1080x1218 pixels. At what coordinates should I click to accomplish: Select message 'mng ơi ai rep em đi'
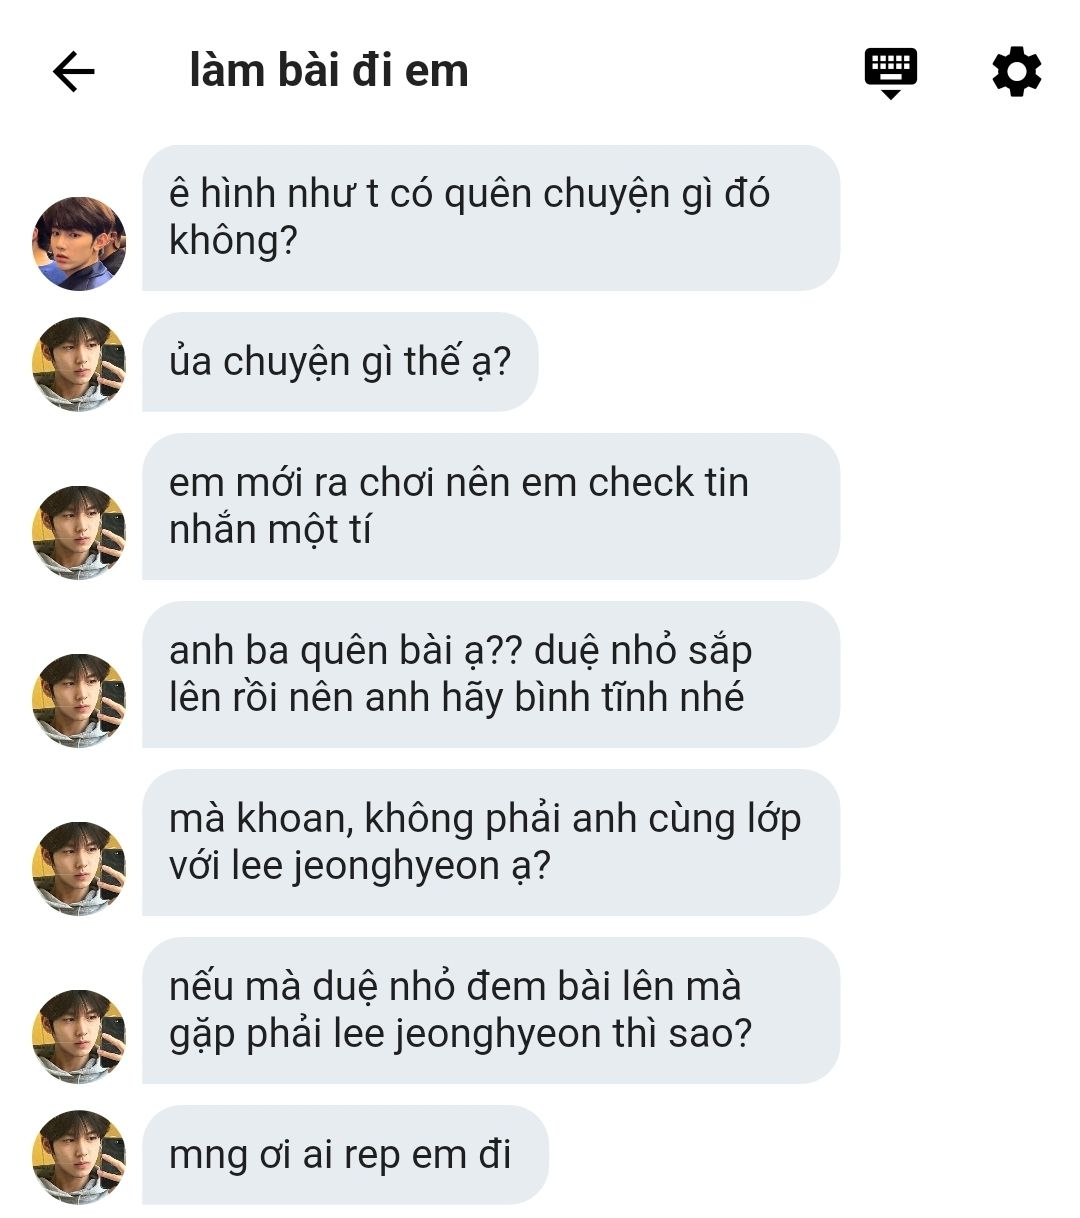pyautogui.click(x=345, y=1154)
